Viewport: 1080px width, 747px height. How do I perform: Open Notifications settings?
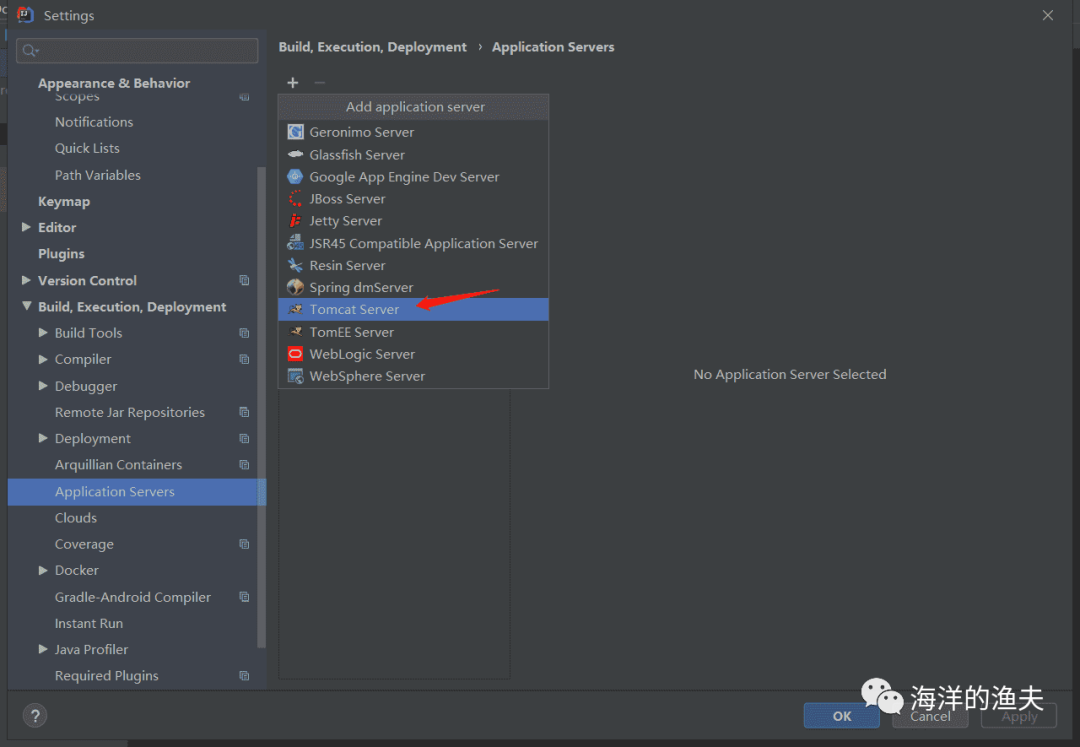click(x=94, y=122)
